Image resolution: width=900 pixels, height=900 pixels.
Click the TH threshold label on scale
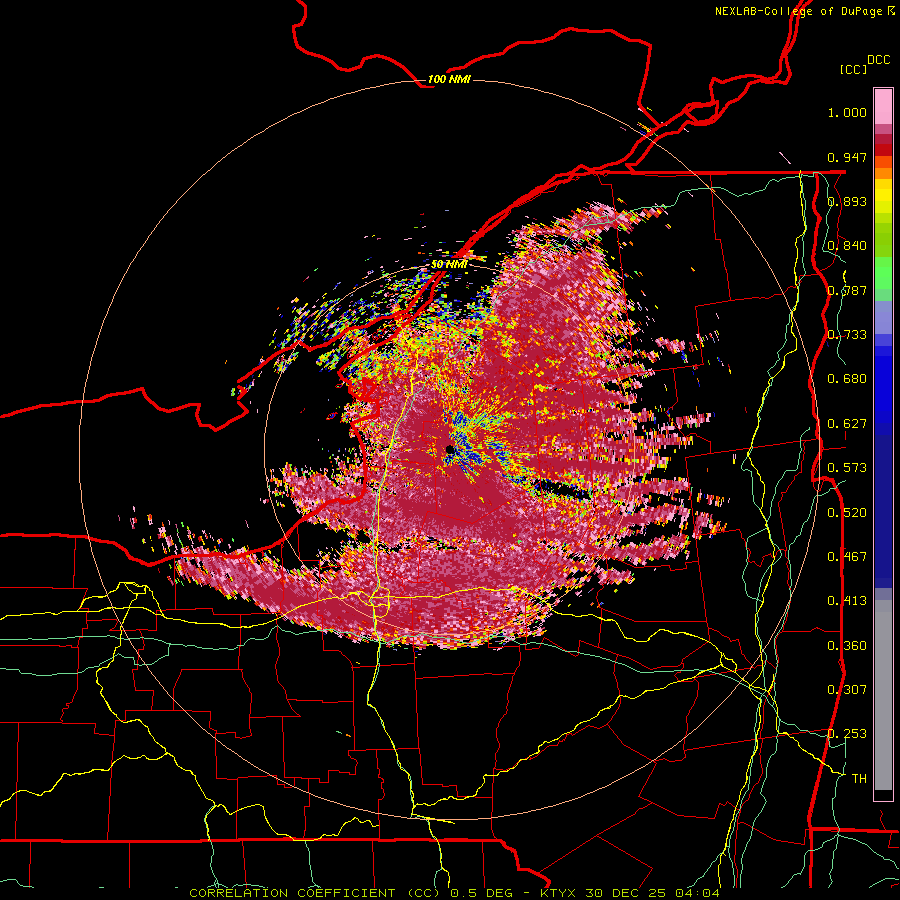tap(859, 779)
